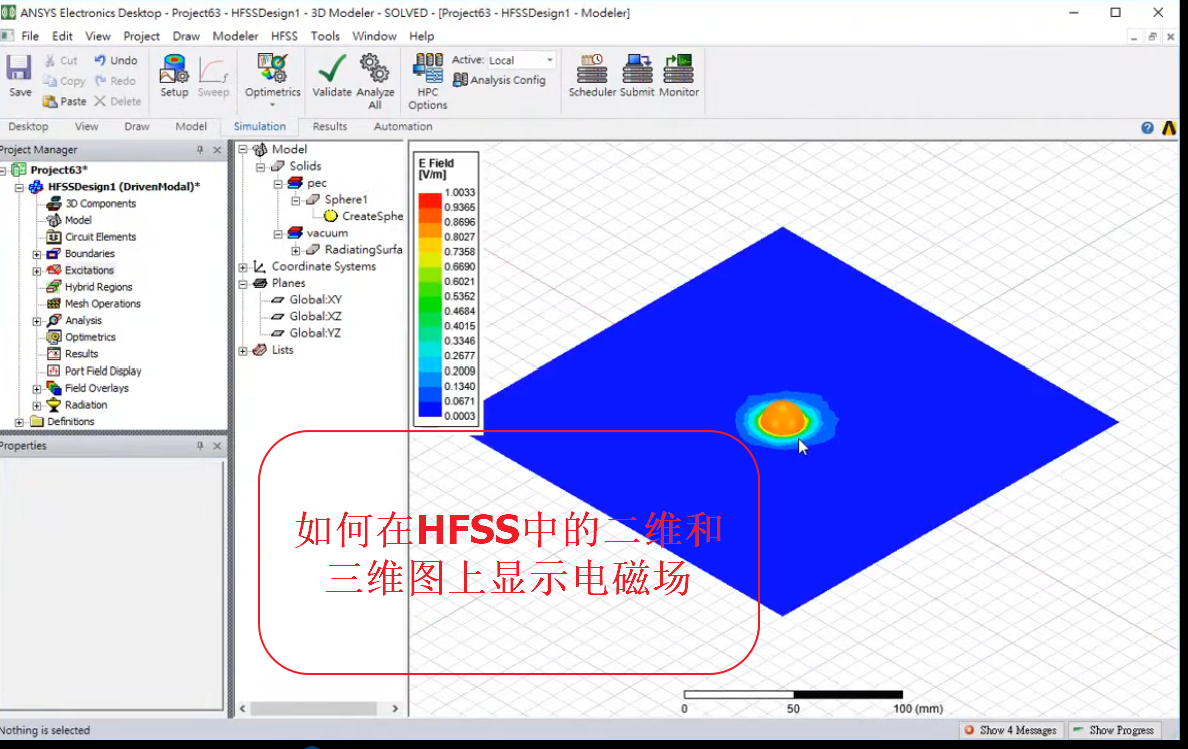Open the HFSS menu
Screen dimensions: 1188x749
[x=284, y=36]
